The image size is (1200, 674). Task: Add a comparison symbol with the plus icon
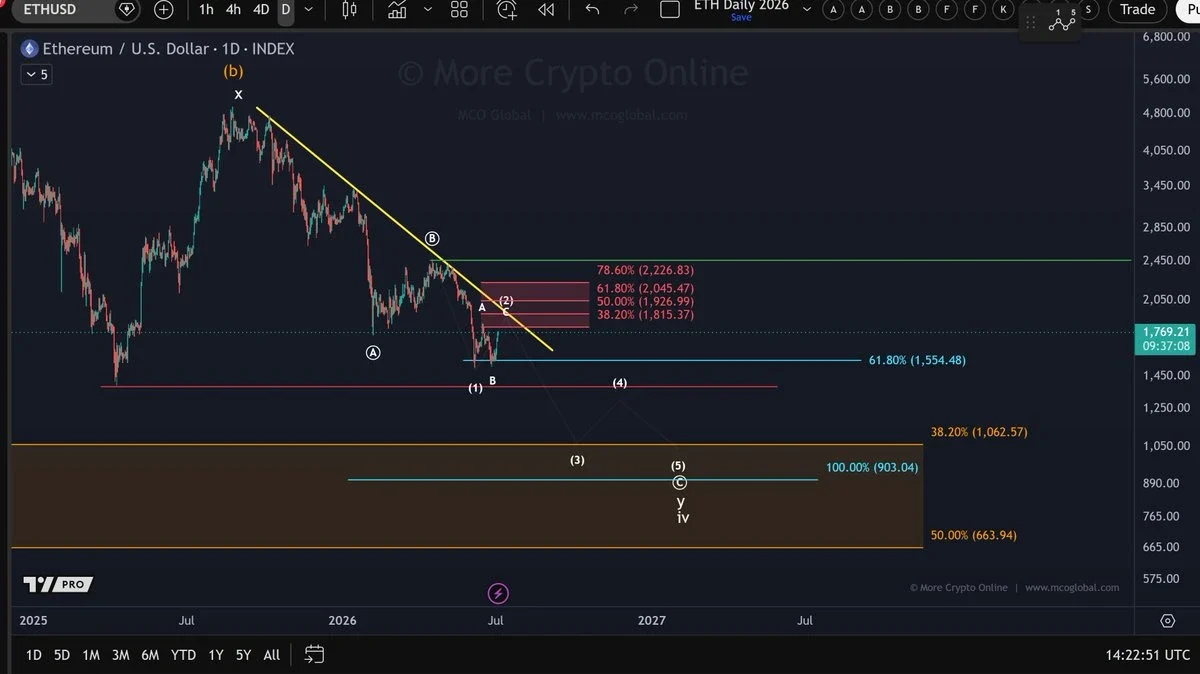(x=164, y=10)
